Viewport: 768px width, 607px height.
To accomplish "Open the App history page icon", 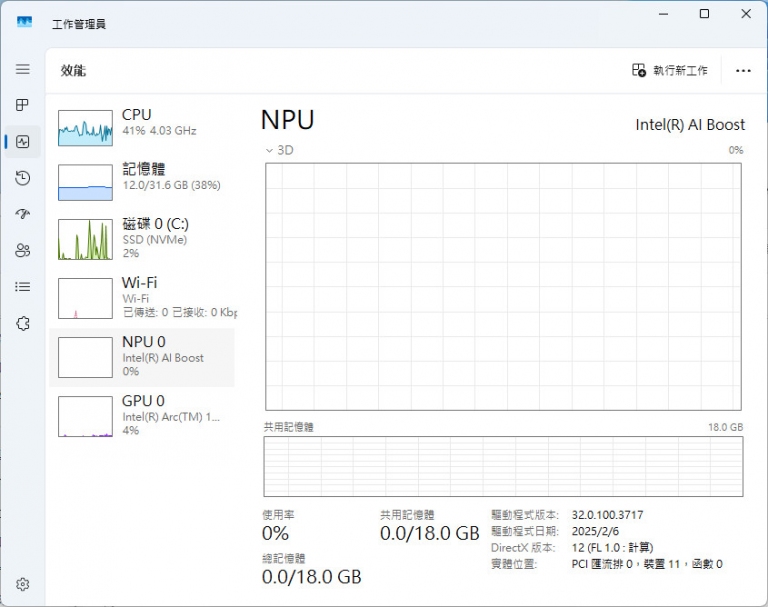I will (23, 178).
